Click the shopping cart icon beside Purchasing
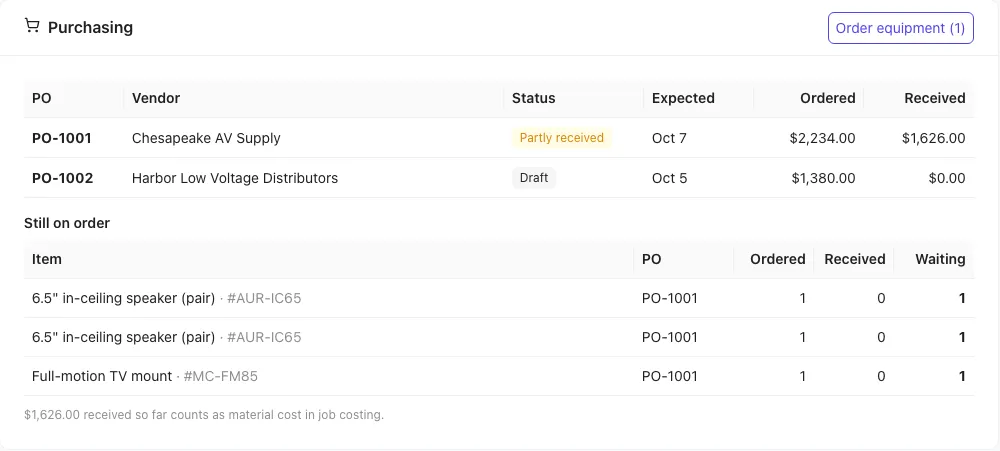The image size is (1000, 451). point(32,26)
